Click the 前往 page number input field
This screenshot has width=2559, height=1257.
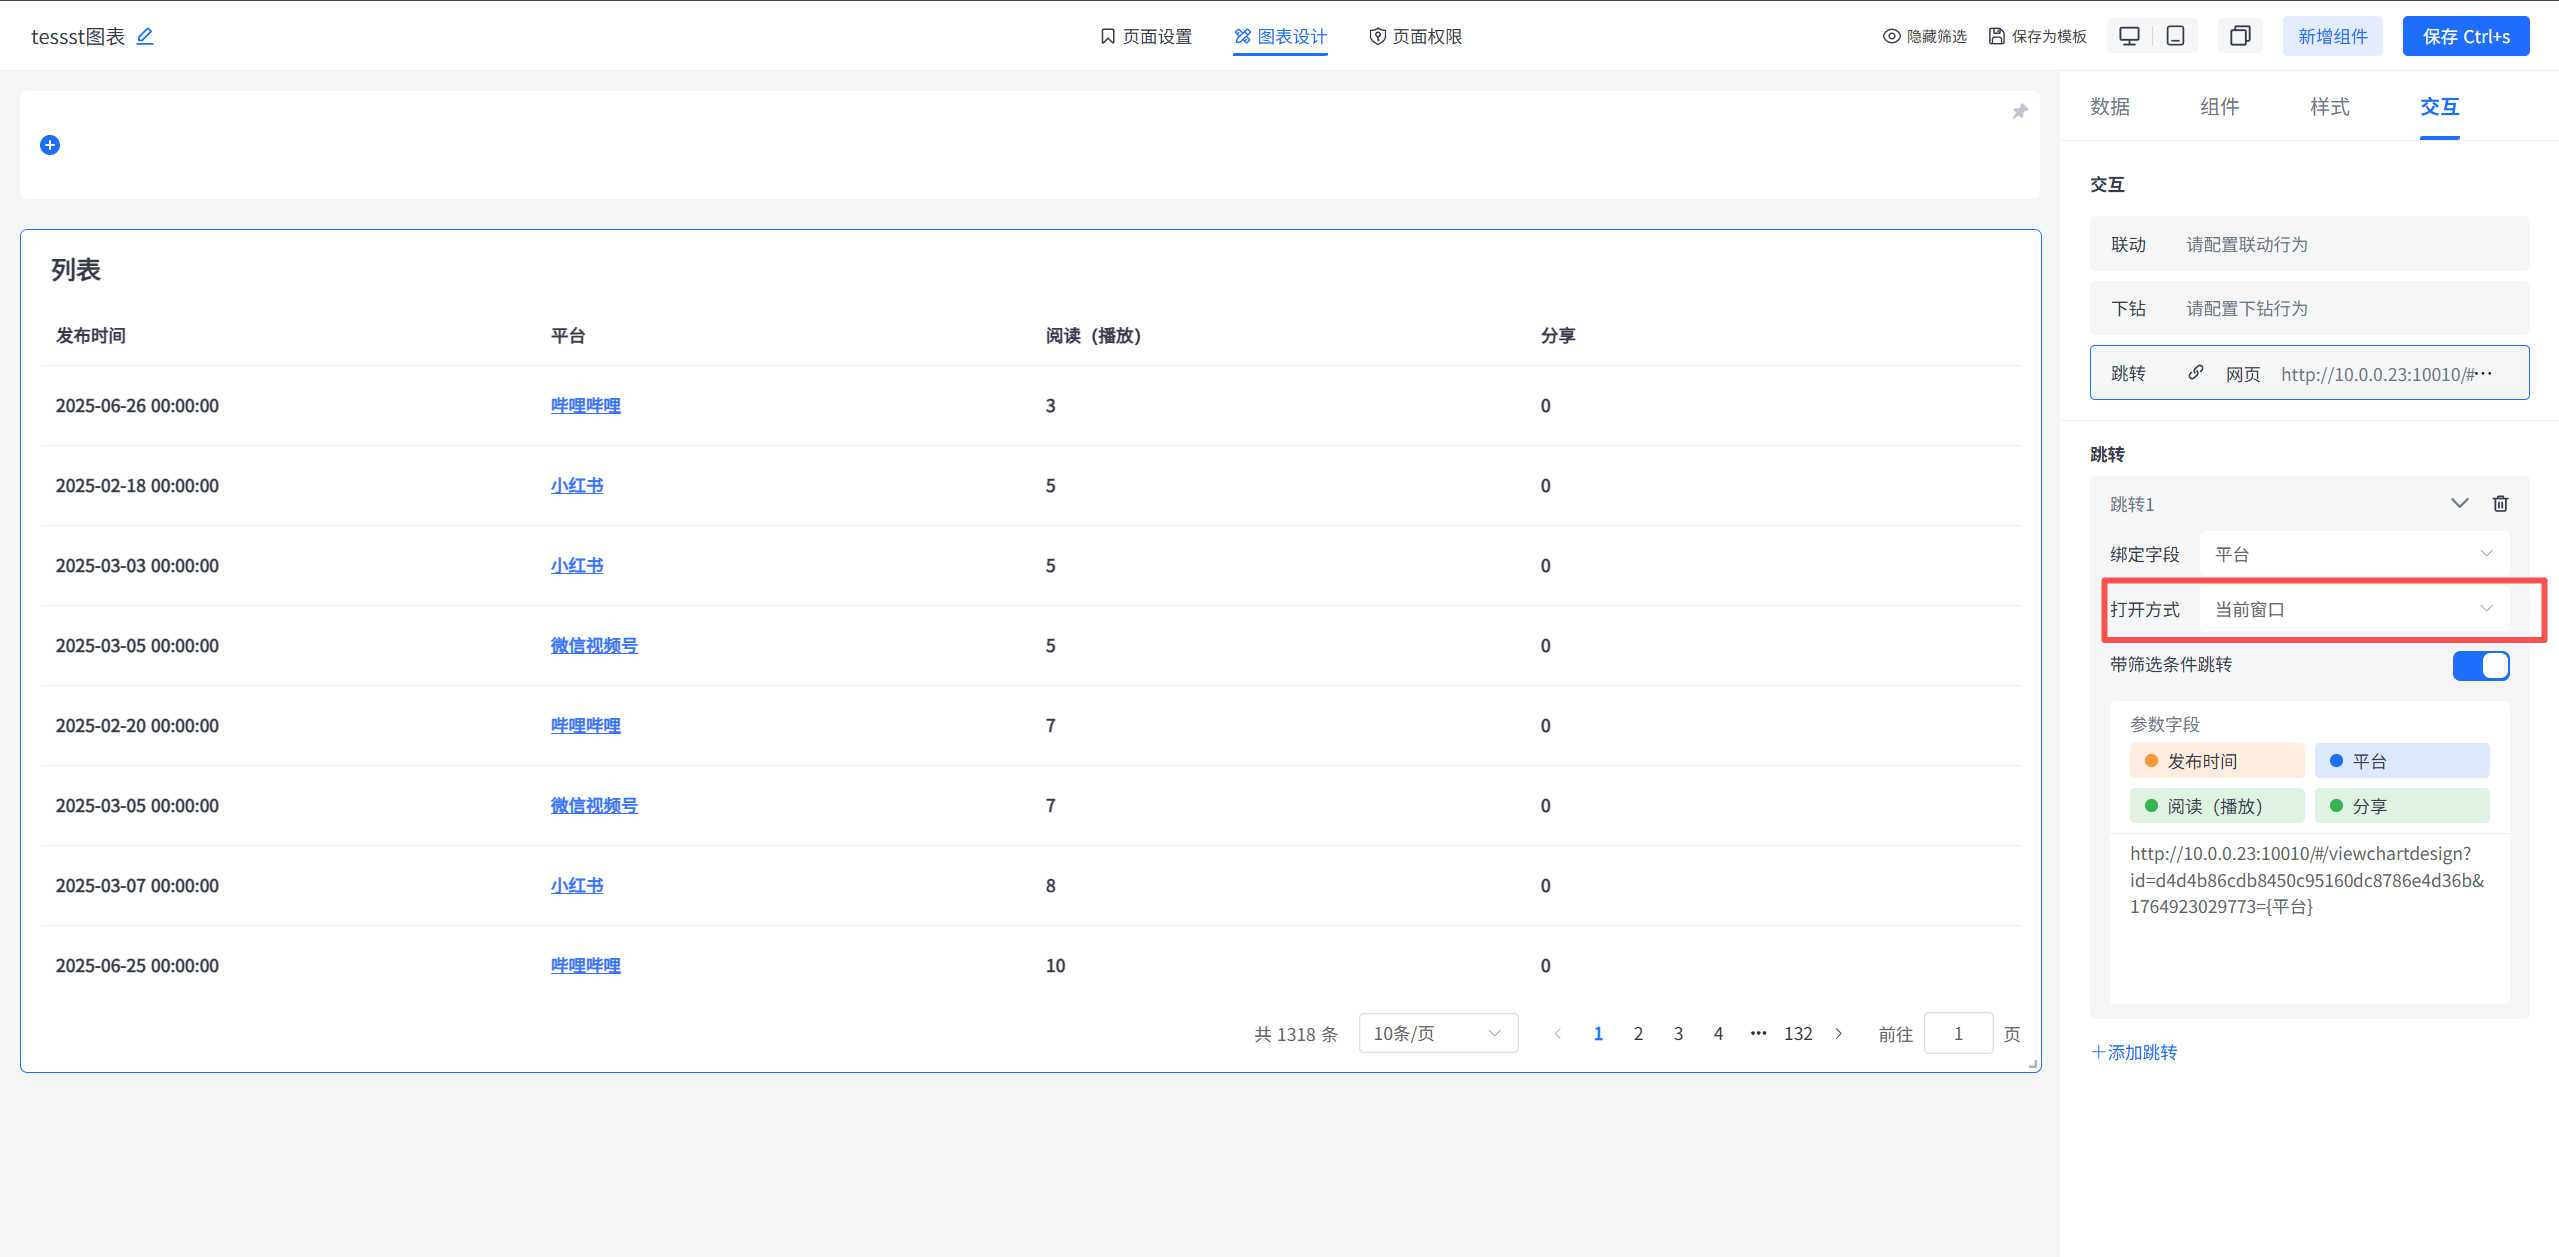click(x=1957, y=1033)
